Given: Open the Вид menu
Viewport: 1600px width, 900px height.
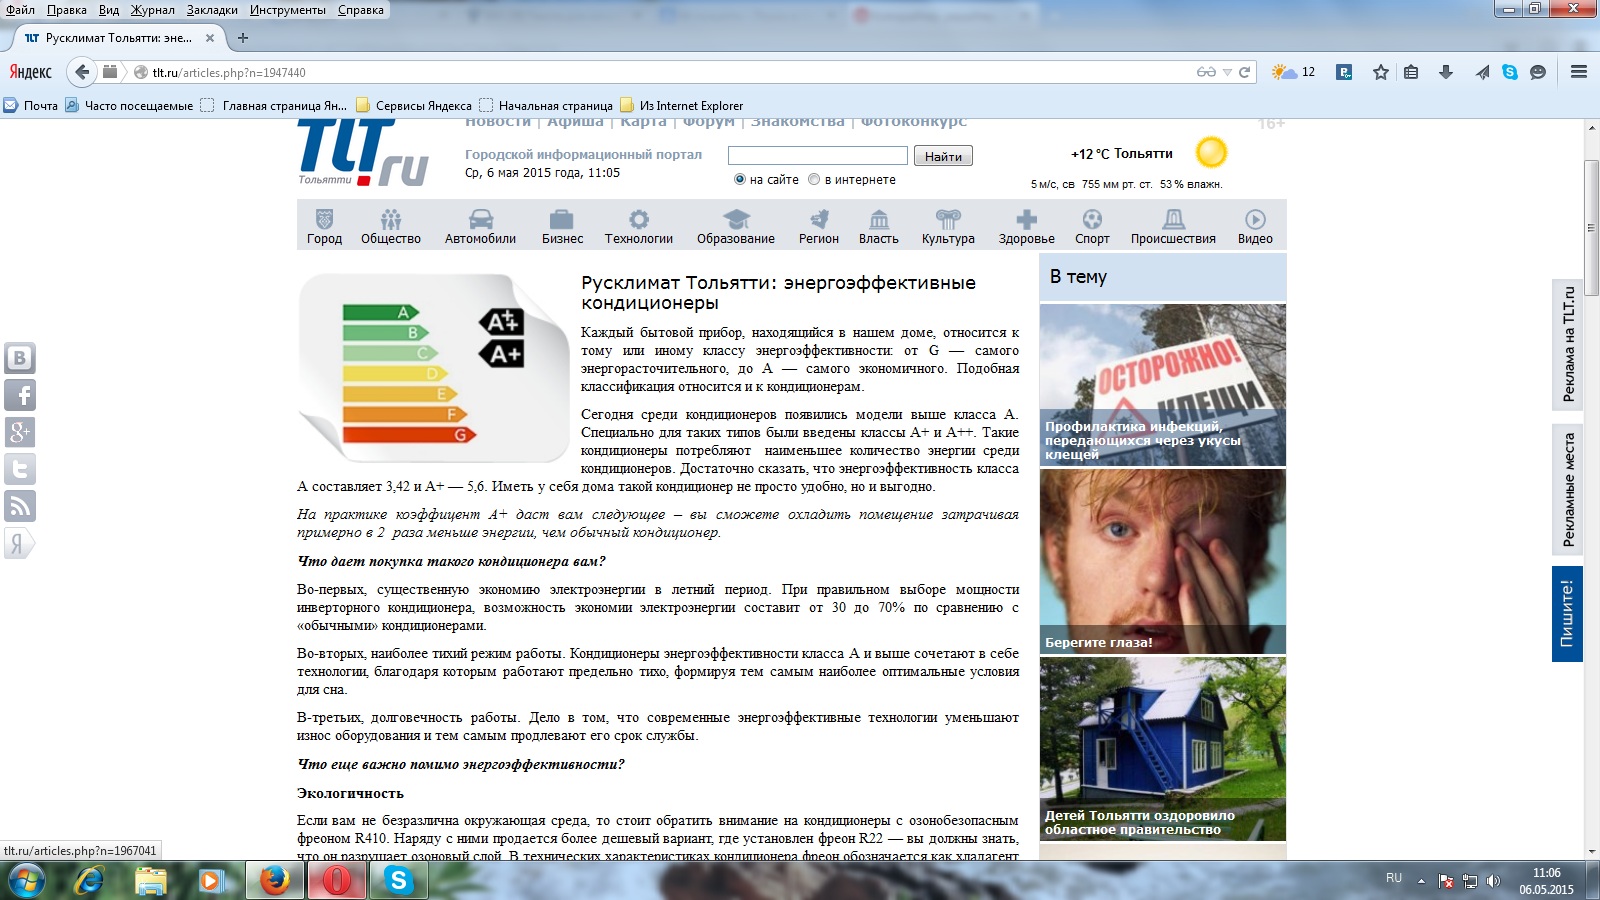Looking at the screenshot, I should click(x=109, y=10).
